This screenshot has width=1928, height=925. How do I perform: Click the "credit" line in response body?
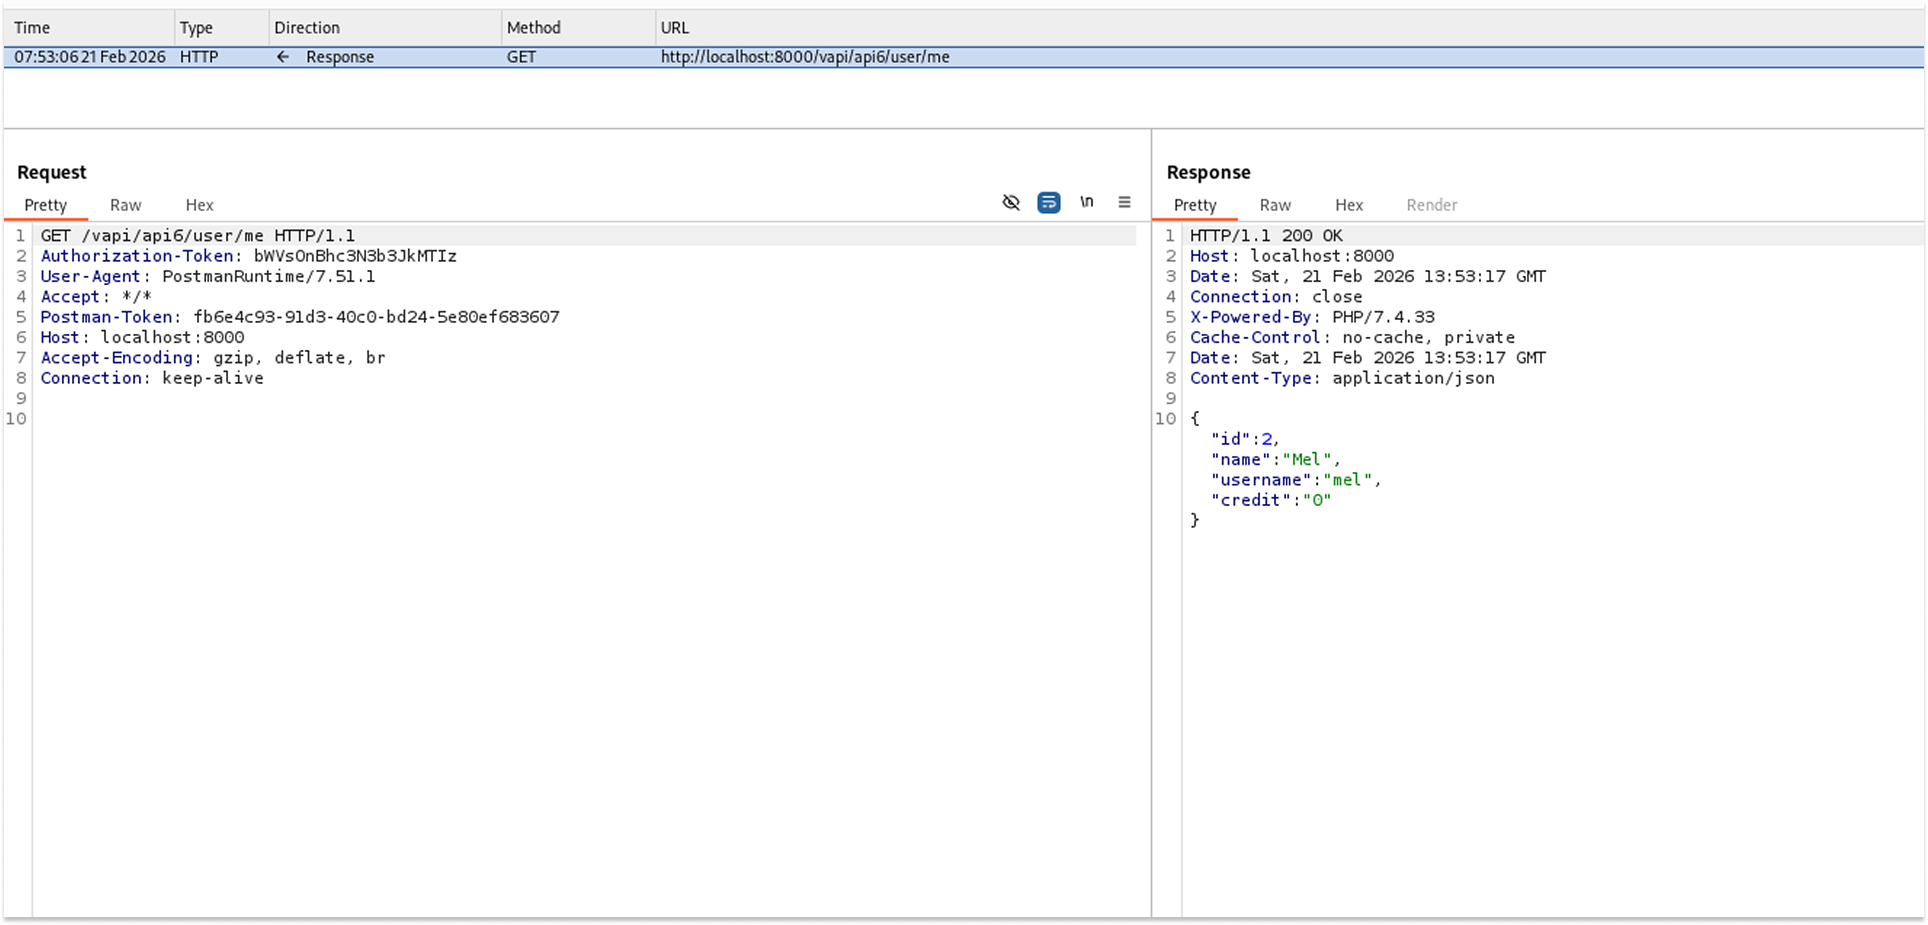[1270, 500]
